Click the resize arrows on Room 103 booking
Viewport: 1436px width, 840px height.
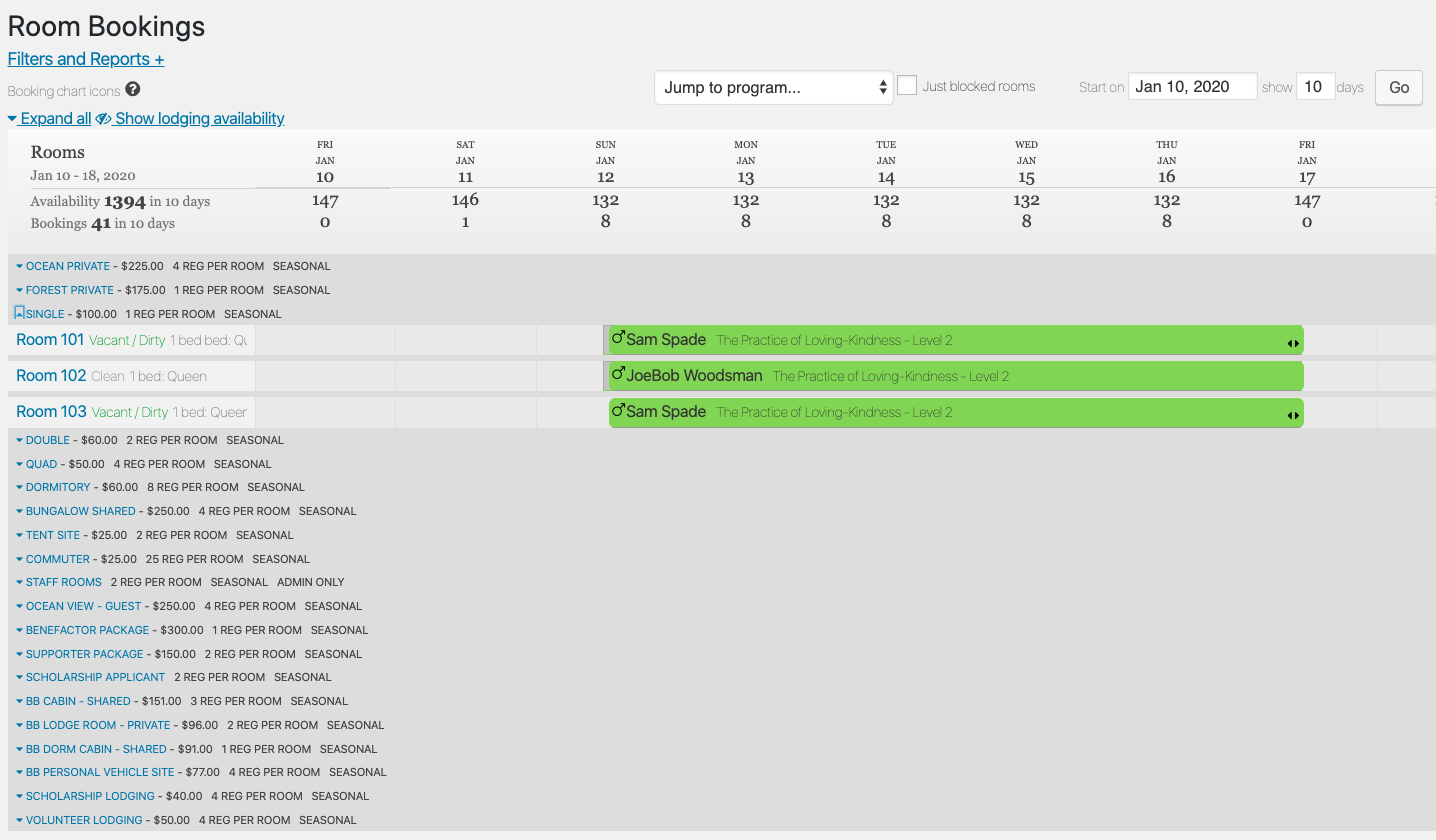[x=1293, y=415]
